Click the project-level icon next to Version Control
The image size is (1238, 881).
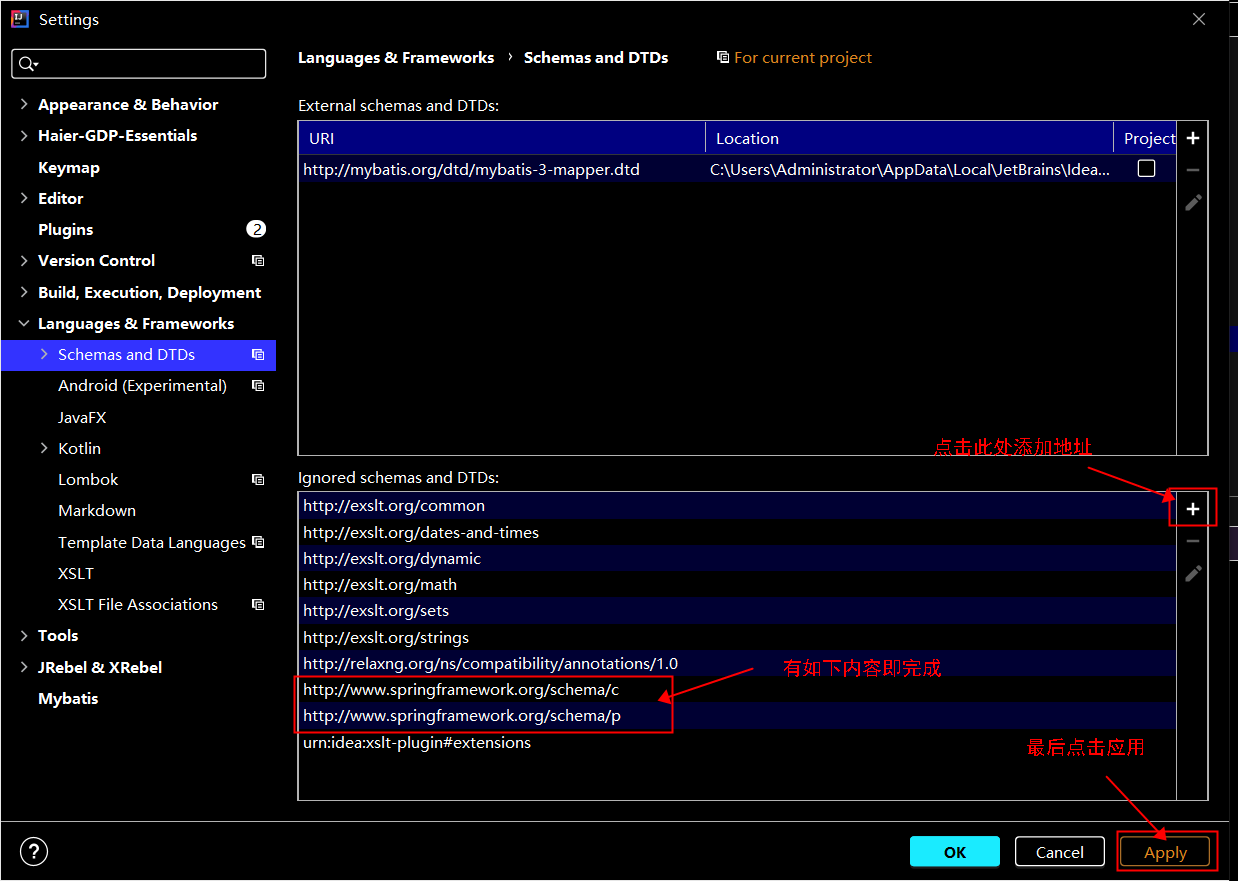click(258, 261)
